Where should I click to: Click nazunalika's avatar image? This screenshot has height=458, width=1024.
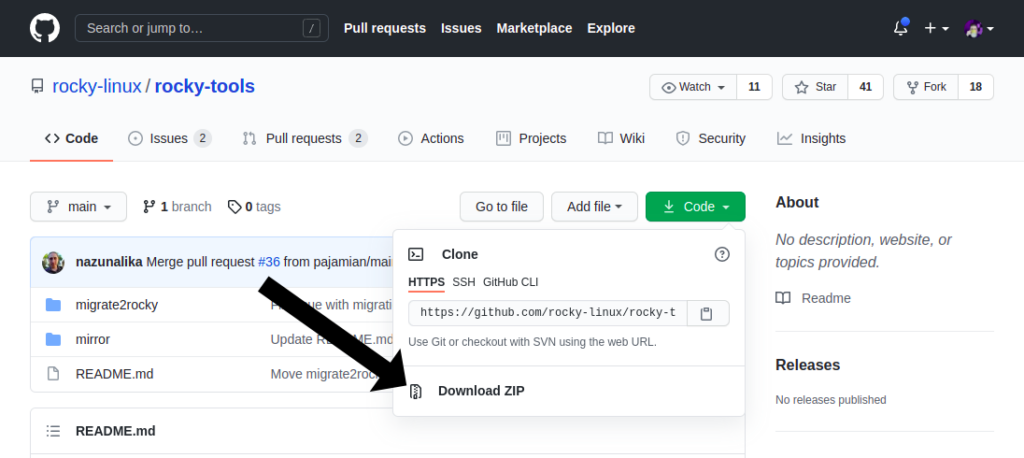coord(54,262)
